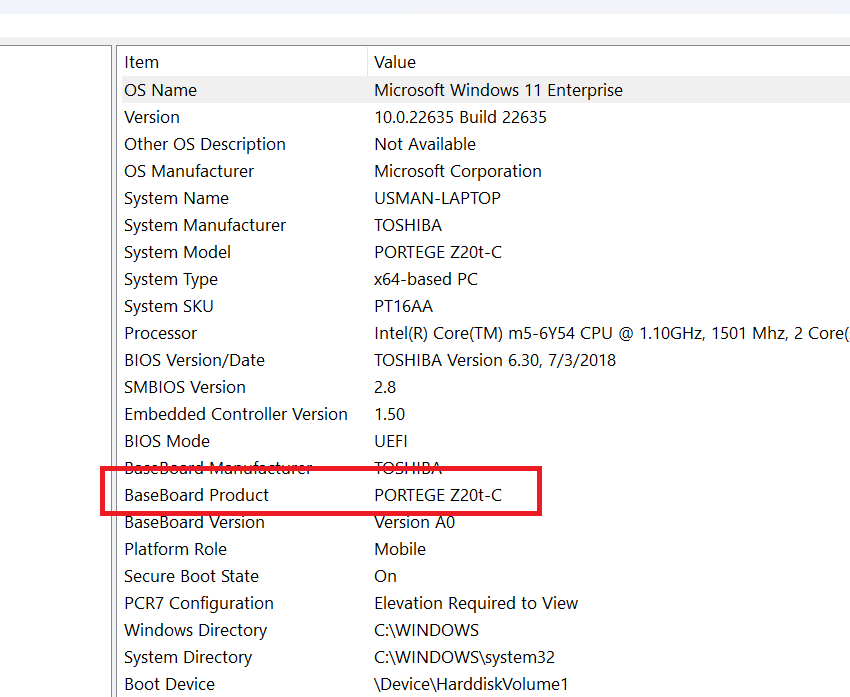Select the SMBIOS Version item
The width and height of the screenshot is (850, 697).
pyautogui.click(x=184, y=387)
